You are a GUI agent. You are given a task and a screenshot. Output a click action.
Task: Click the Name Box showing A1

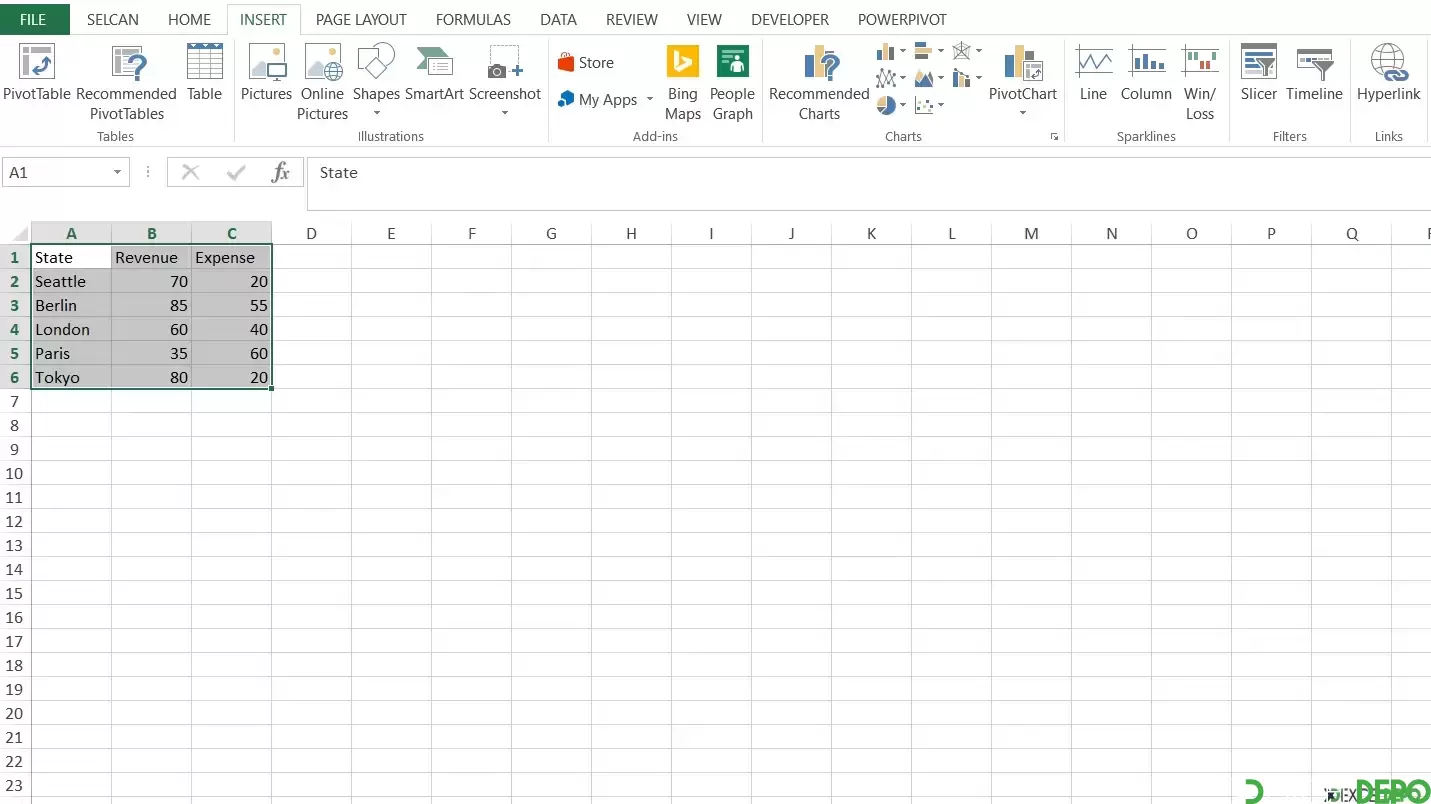click(x=56, y=173)
